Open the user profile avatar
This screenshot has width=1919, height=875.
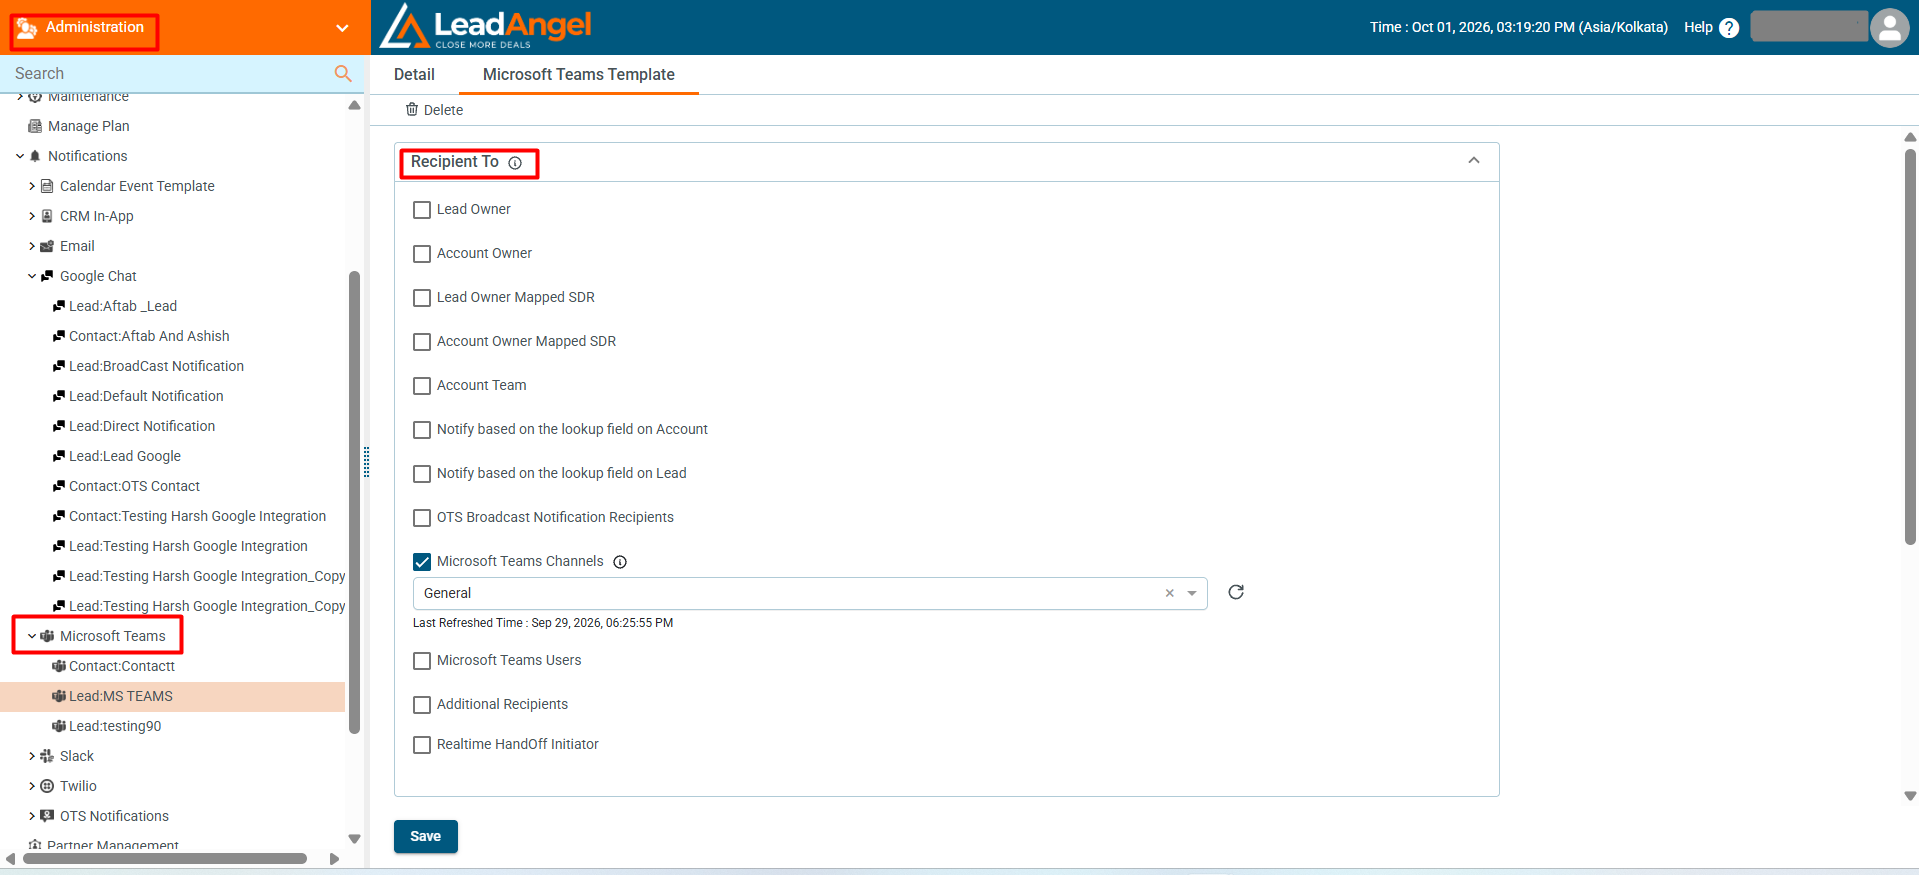click(1890, 27)
